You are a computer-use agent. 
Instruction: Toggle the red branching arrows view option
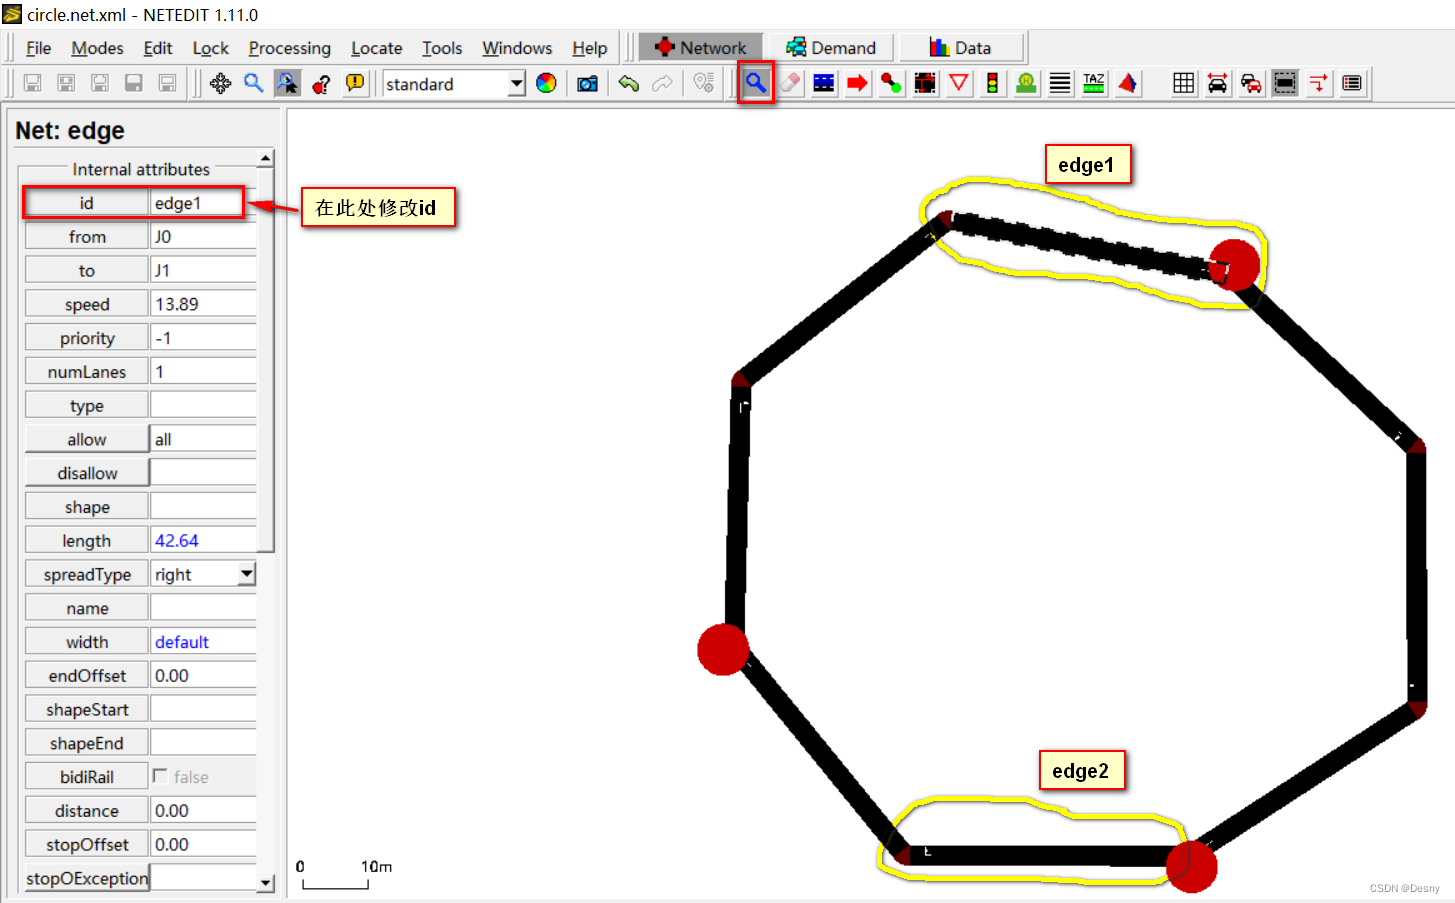click(1319, 83)
